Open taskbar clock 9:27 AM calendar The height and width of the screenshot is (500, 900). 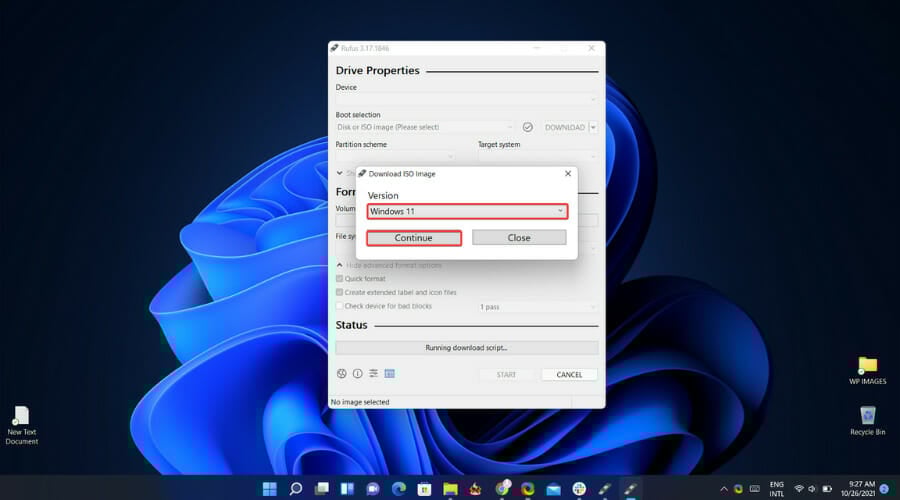(x=858, y=489)
